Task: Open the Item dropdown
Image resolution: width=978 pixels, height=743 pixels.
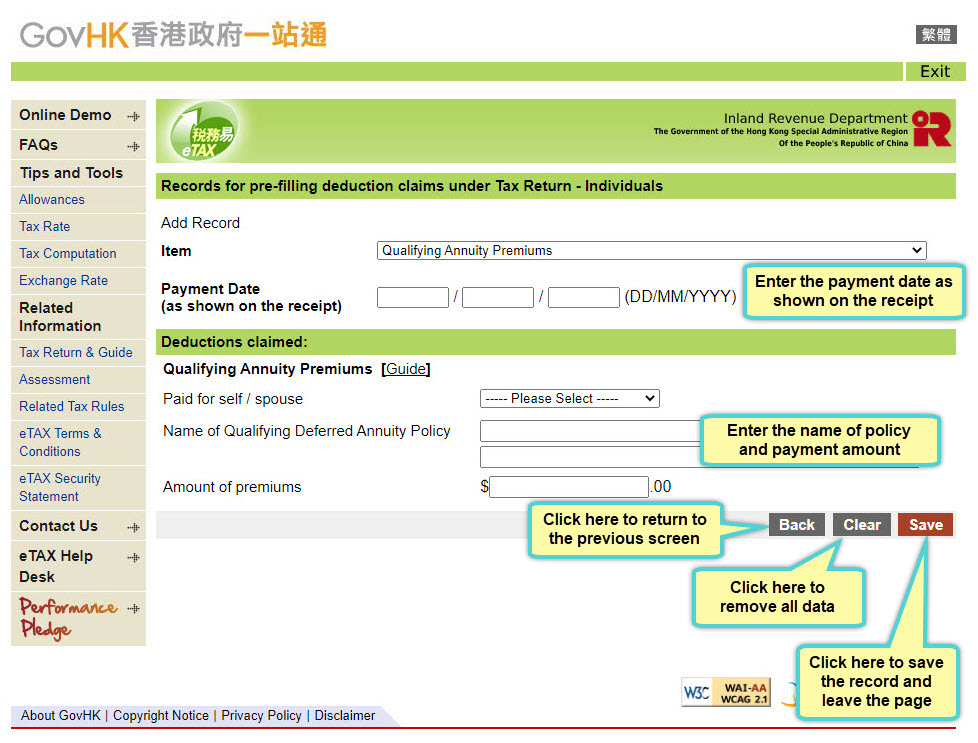Action: (x=651, y=251)
